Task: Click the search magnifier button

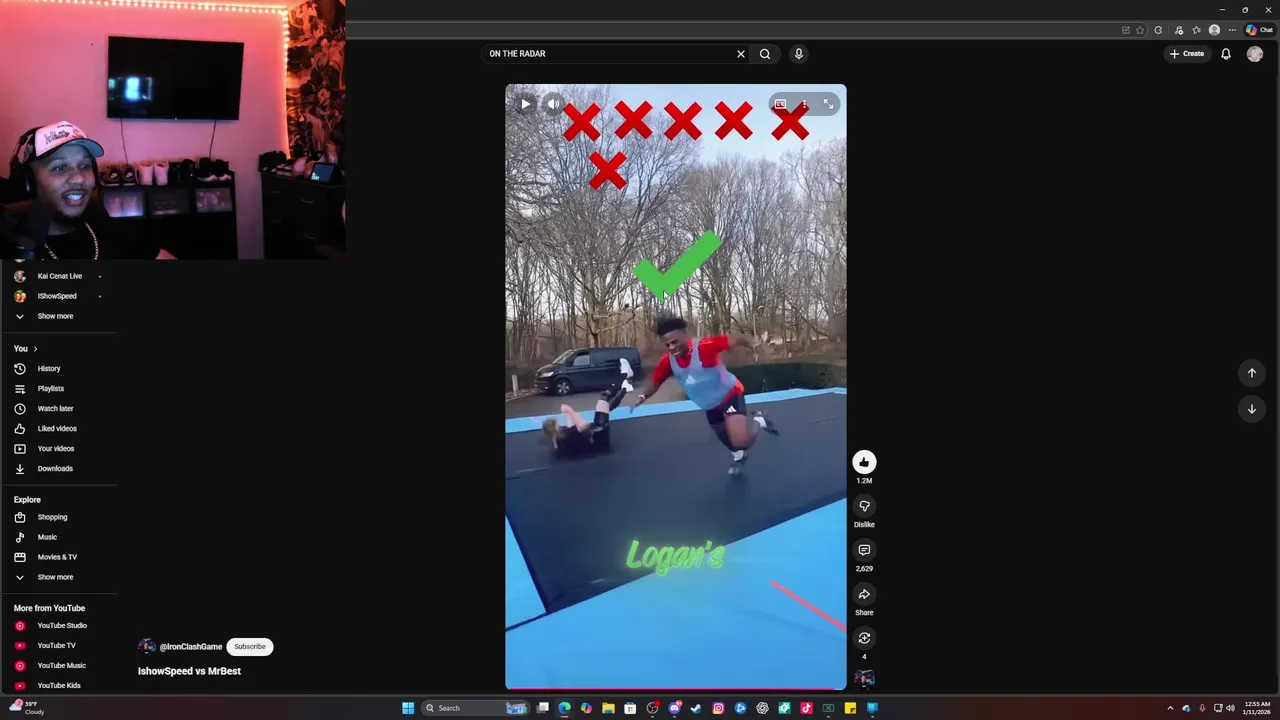Action: pyautogui.click(x=765, y=54)
